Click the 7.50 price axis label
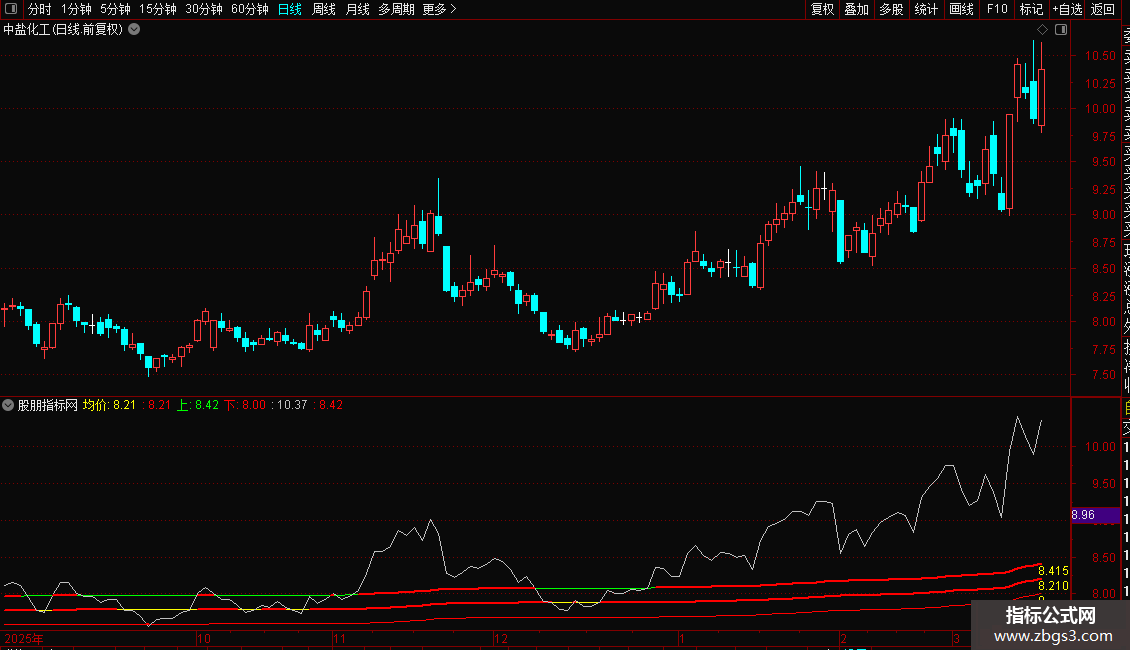 [x=1103, y=375]
